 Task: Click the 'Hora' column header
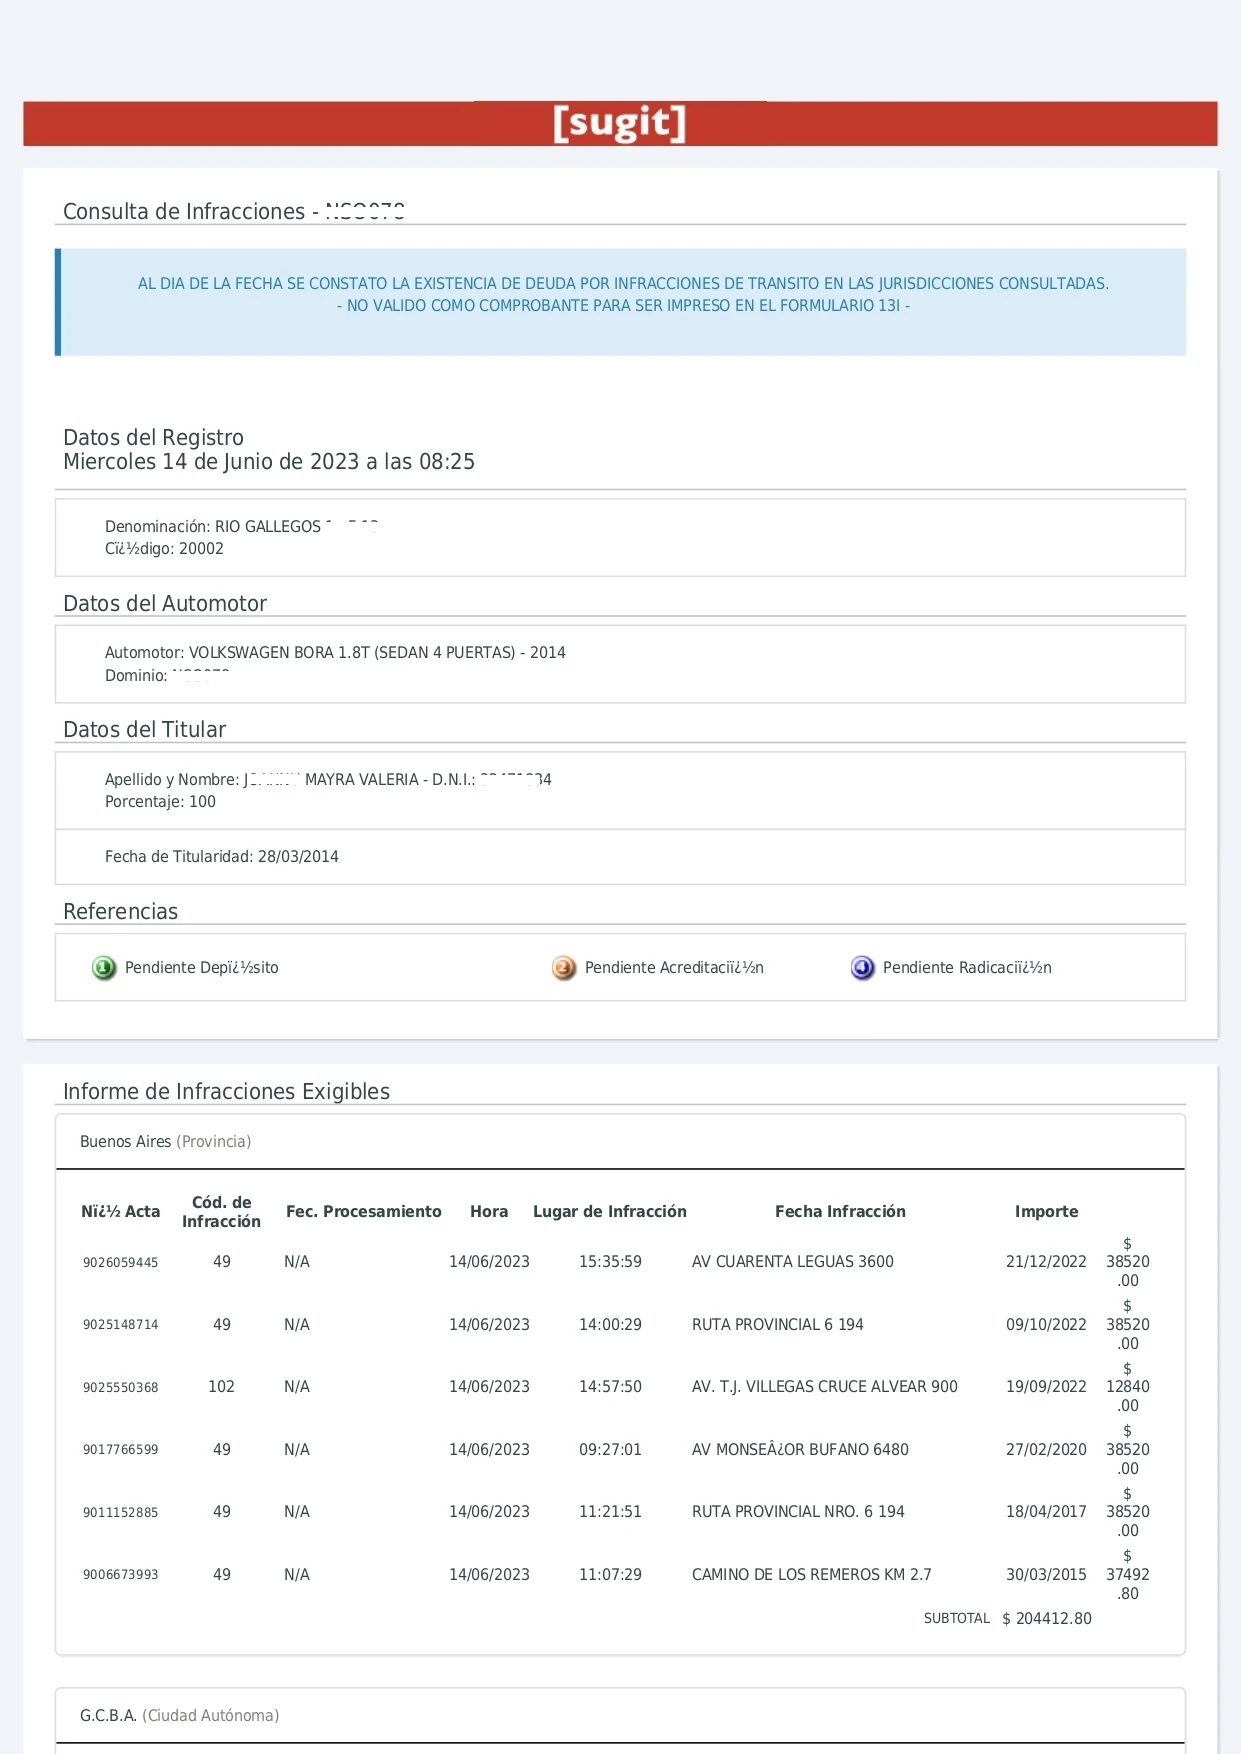(489, 1212)
